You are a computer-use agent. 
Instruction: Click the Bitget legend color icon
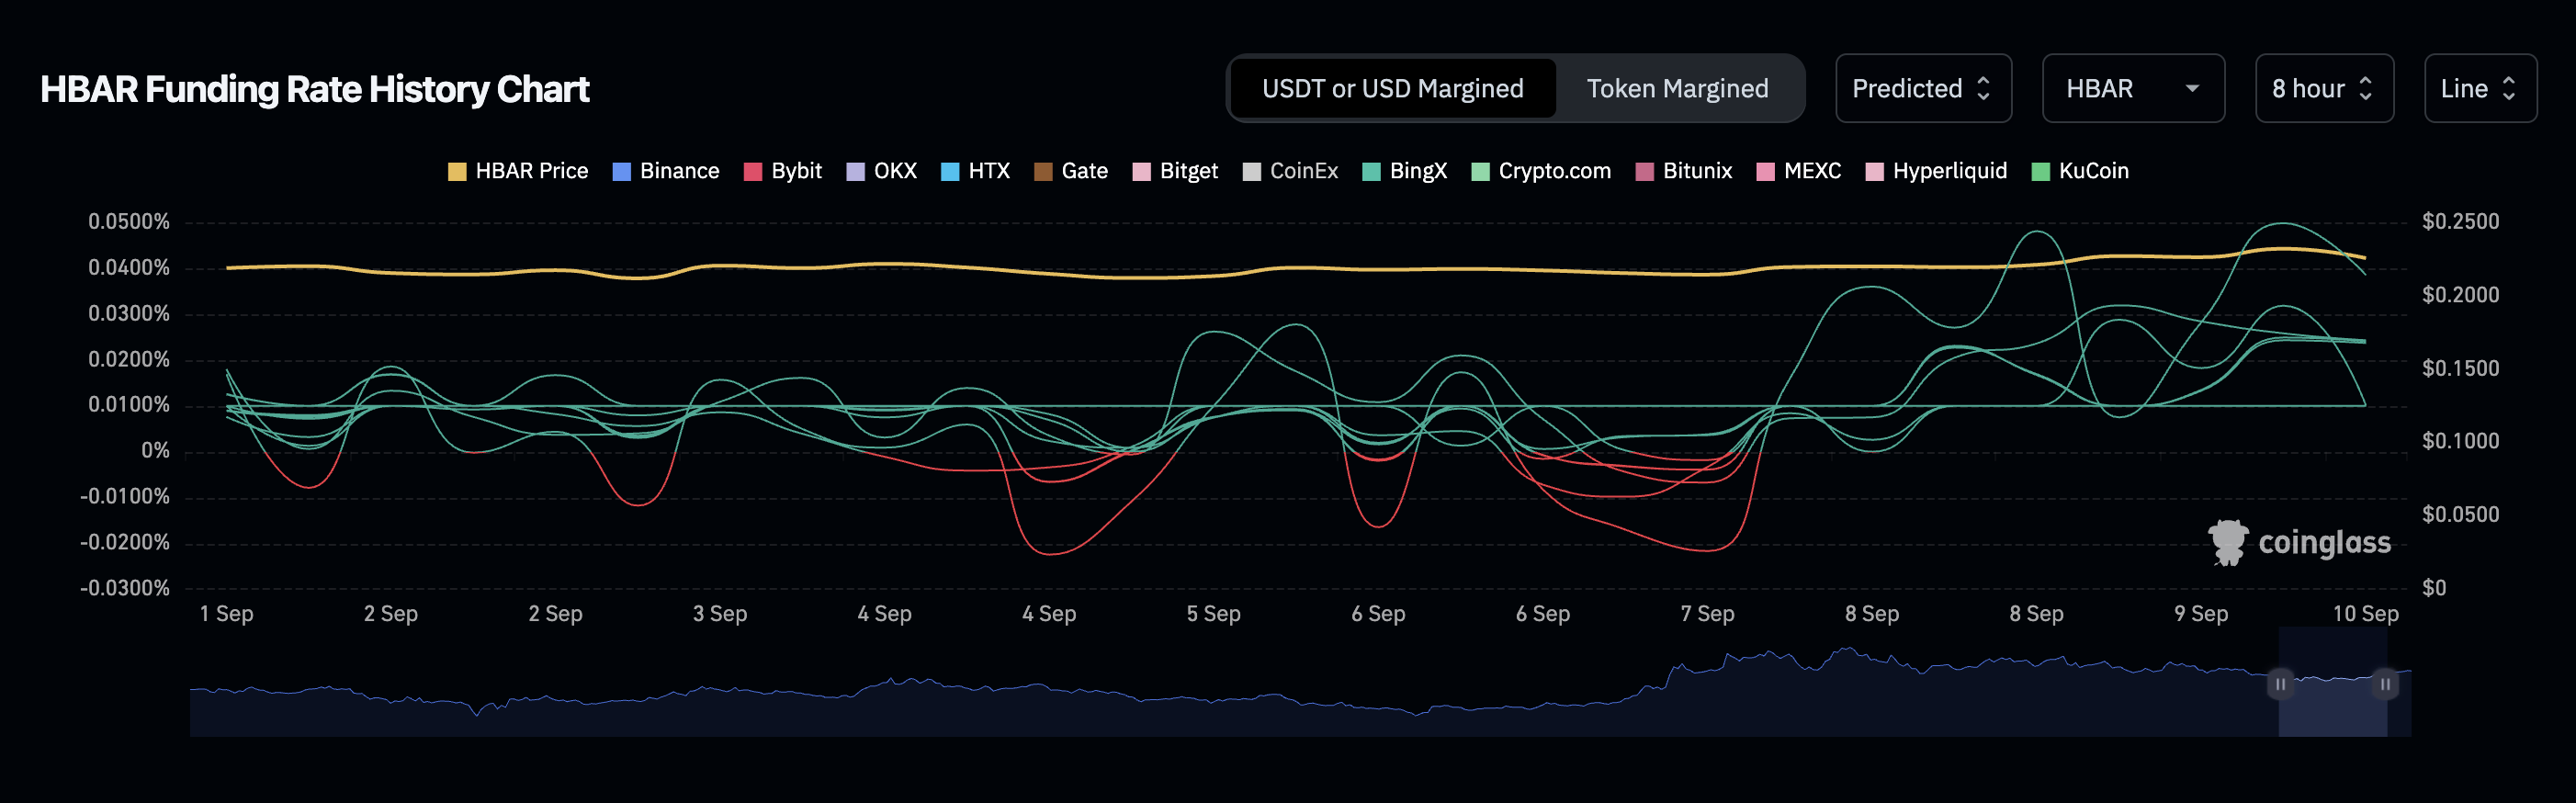click(x=1141, y=172)
